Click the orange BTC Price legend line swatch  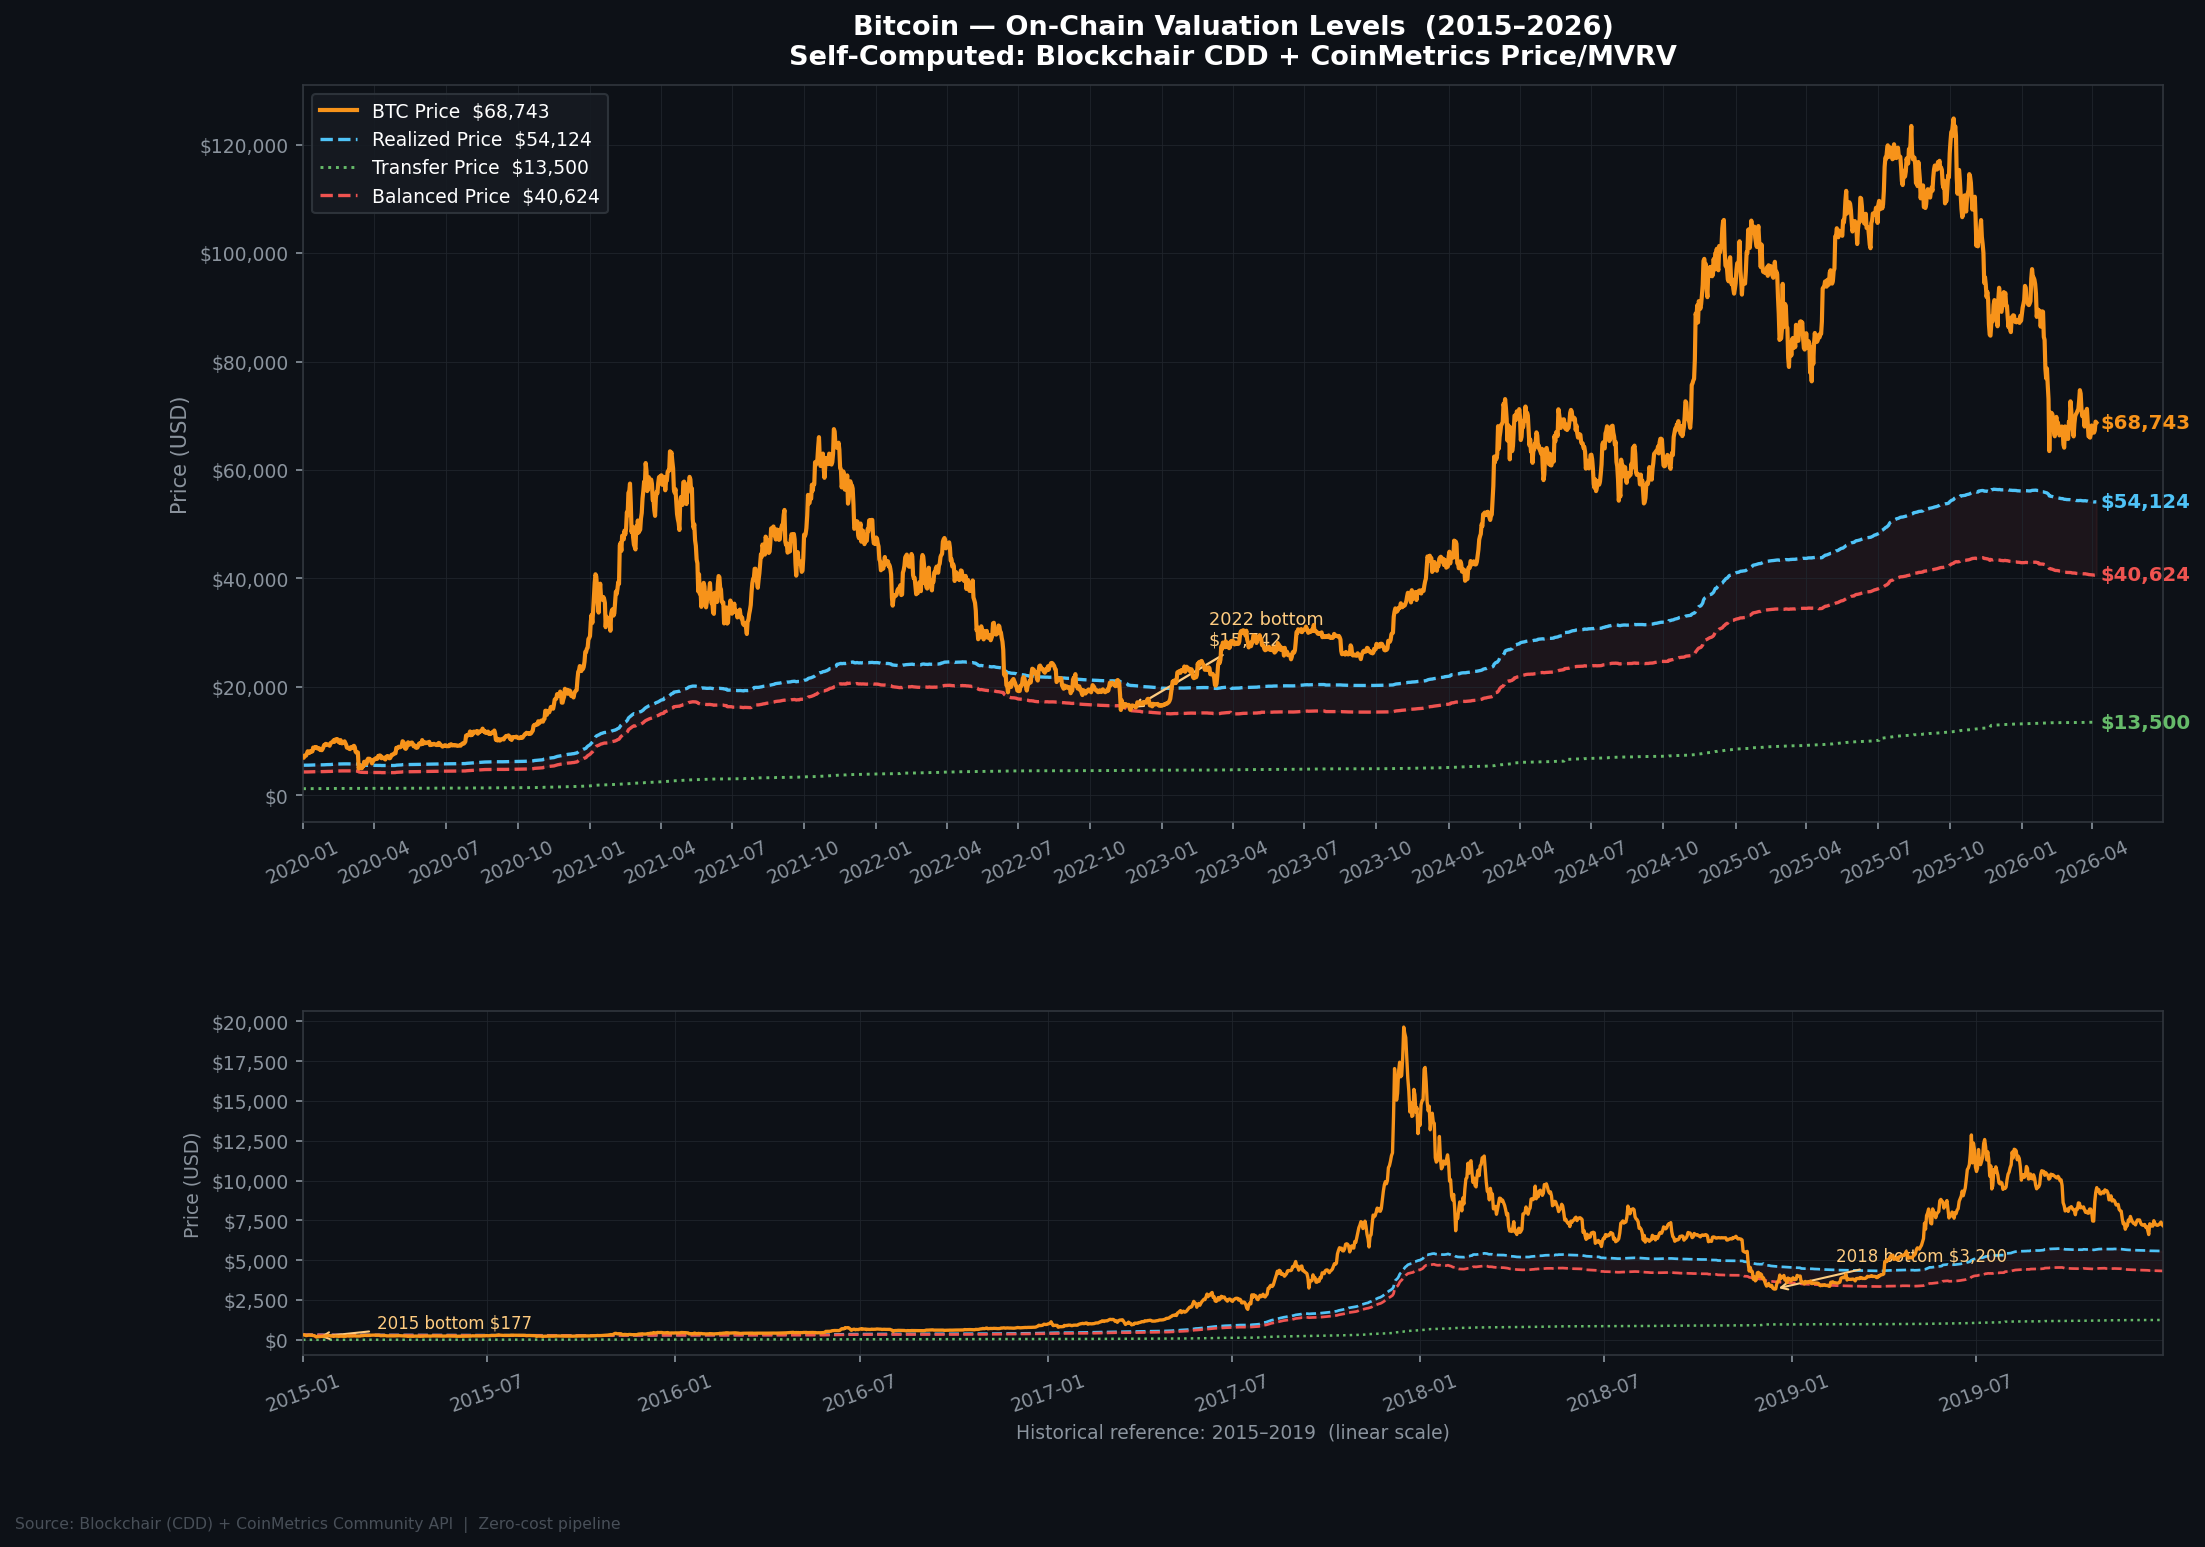pos(338,111)
